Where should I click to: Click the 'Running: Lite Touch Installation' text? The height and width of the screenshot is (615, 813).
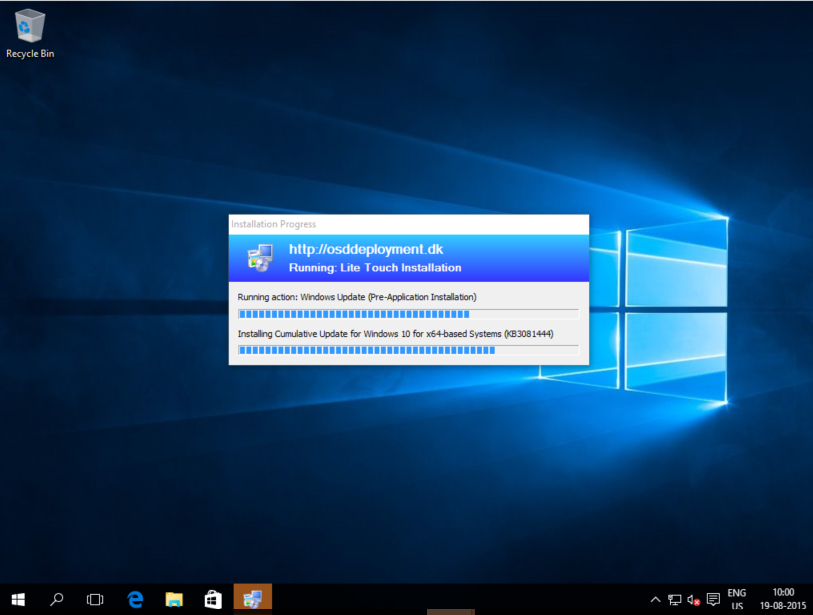click(x=375, y=268)
